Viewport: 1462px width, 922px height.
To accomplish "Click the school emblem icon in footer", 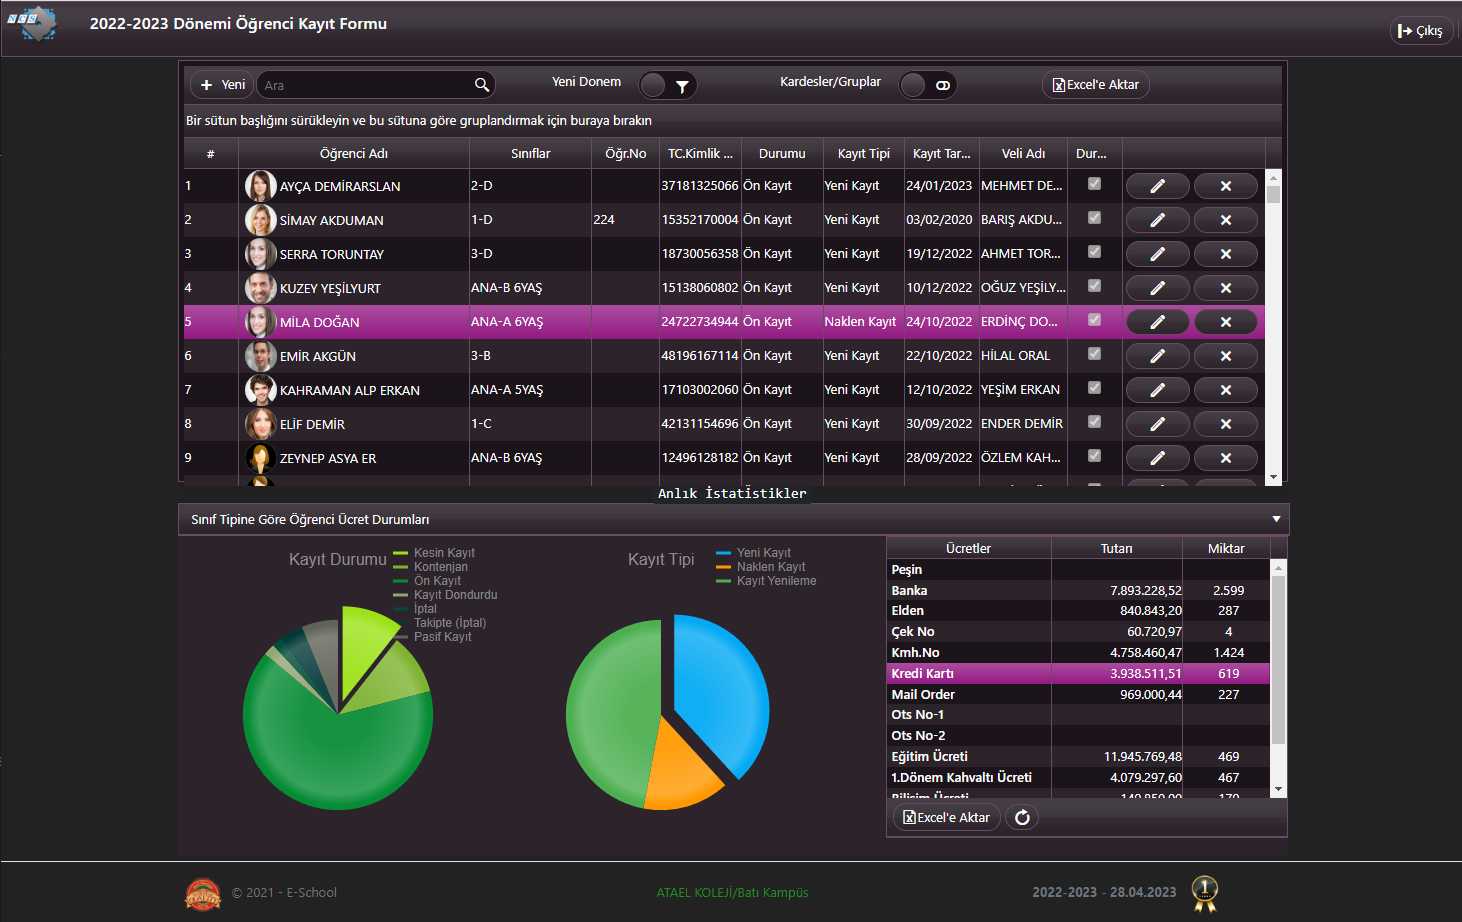I will pyautogui.click(x=203, y=894).
